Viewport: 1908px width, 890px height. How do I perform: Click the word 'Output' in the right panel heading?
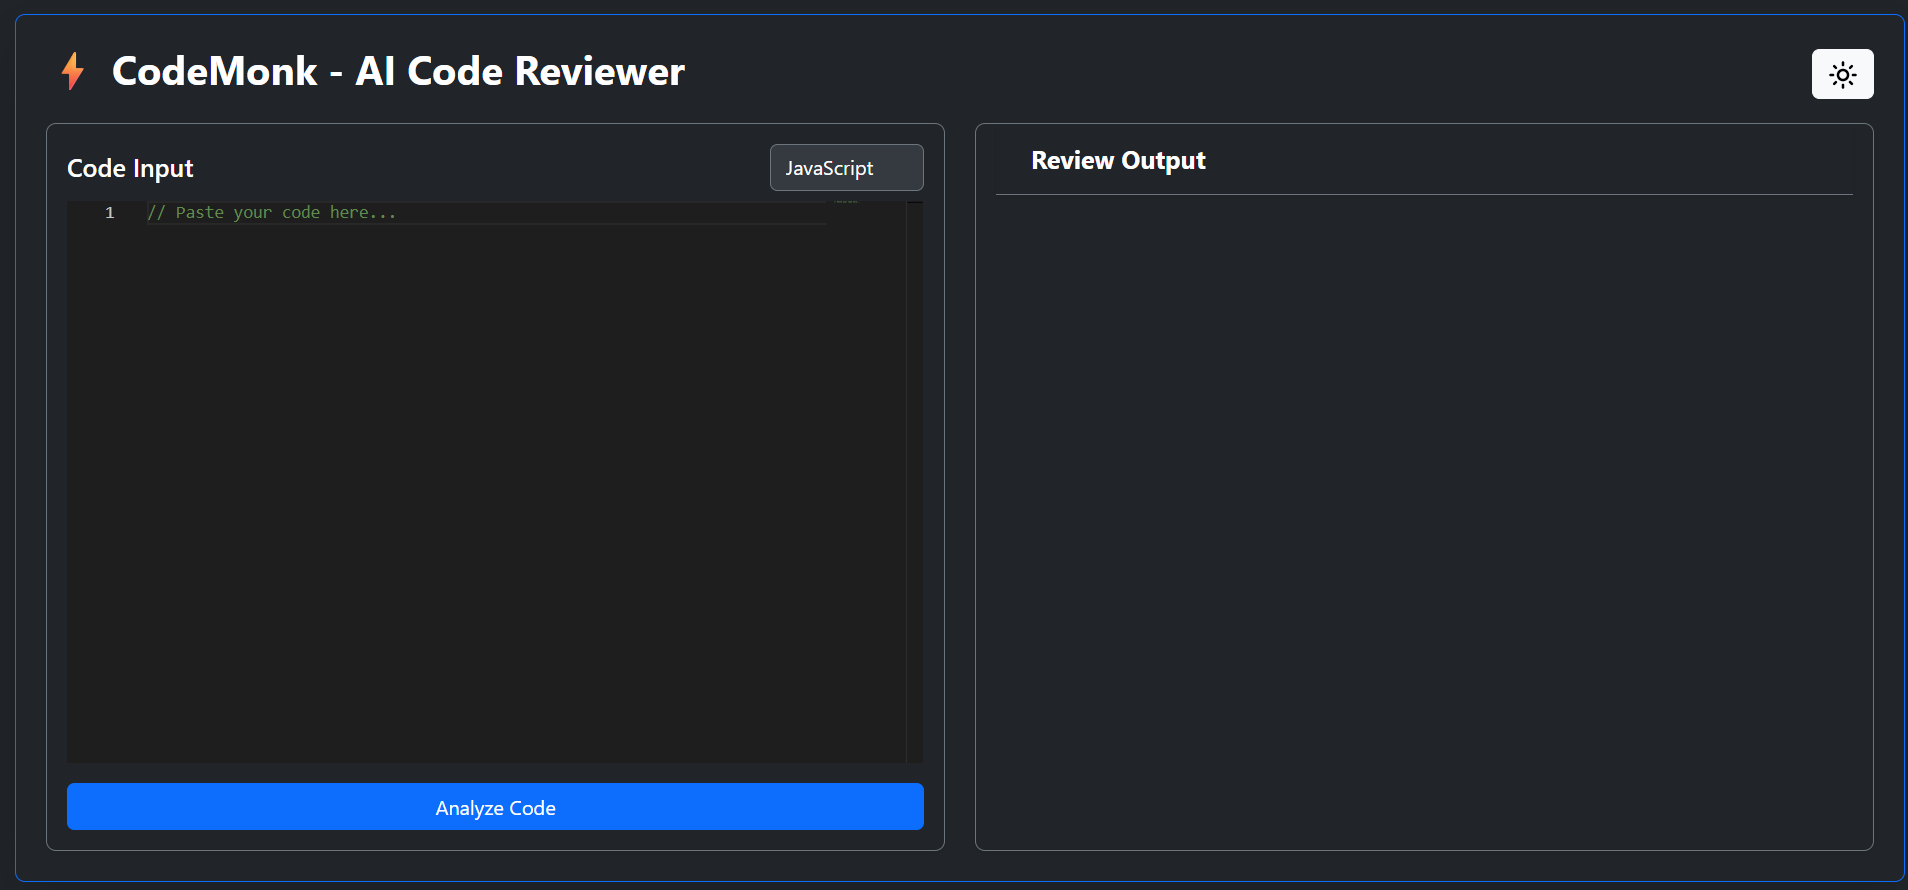[1163, 161]
